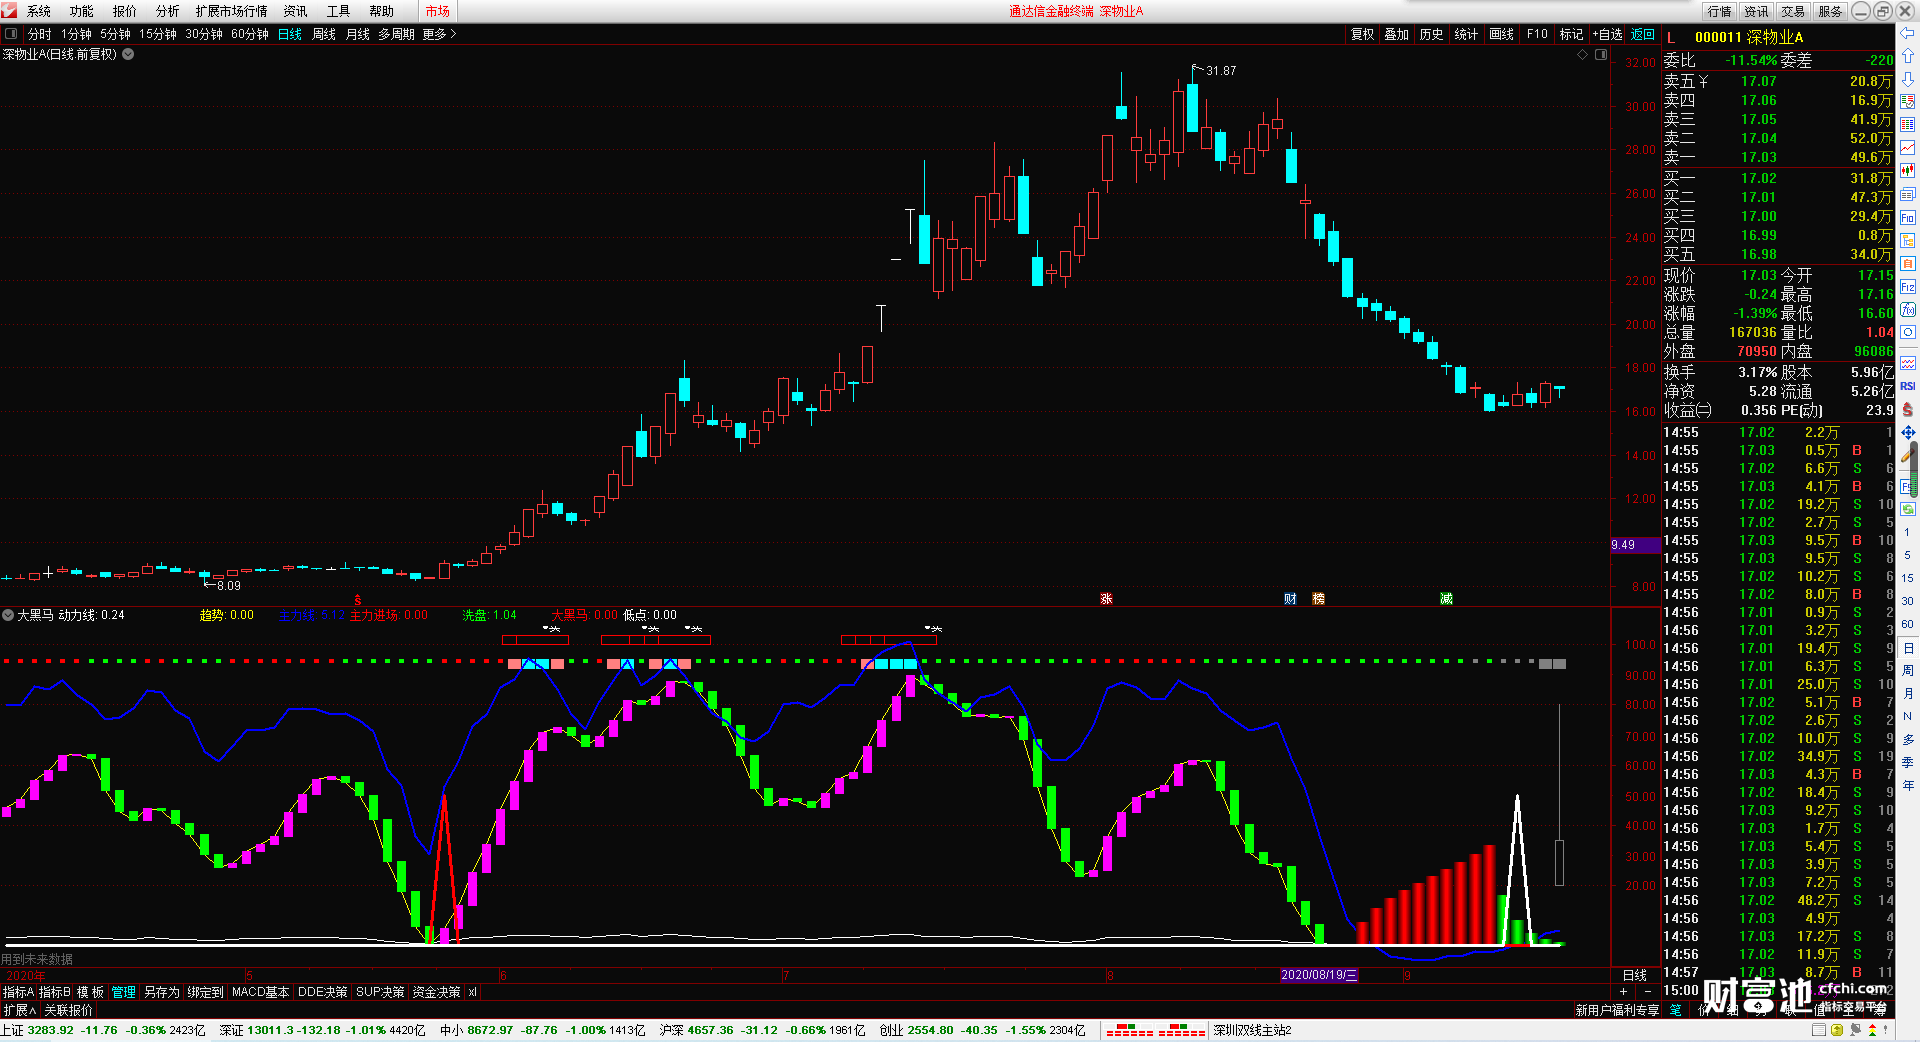Select the pencil draw icon in sidebar
This screenshot has height=1042, width=1920.
coord(1908,456)
